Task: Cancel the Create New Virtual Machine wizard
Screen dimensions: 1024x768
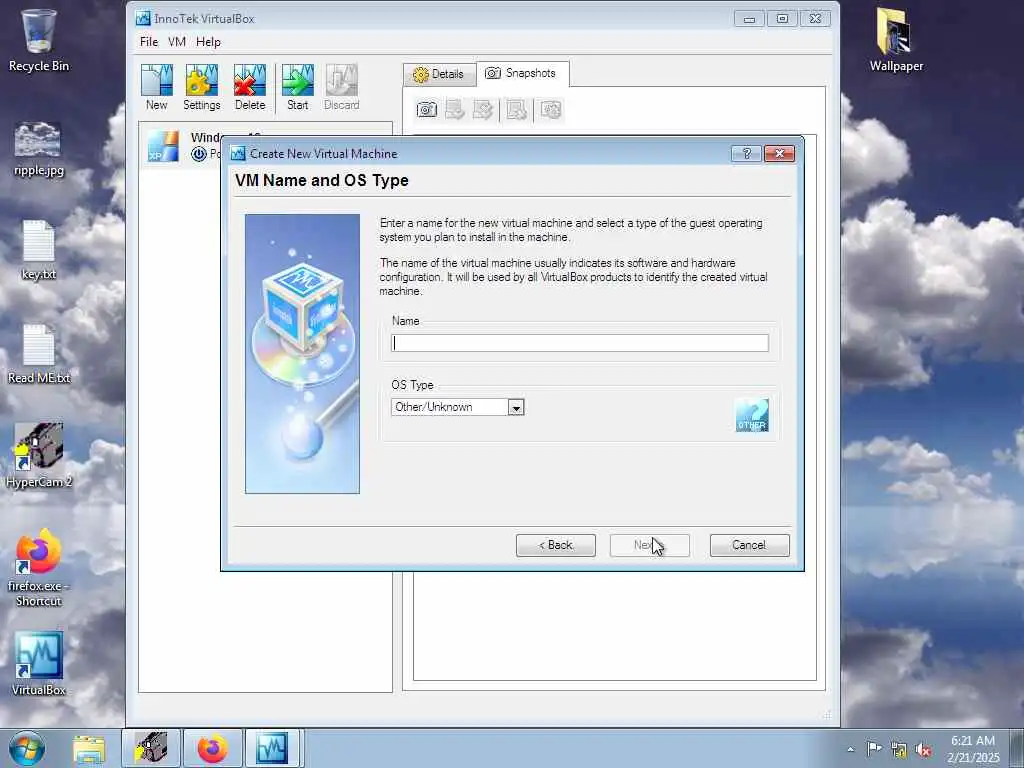Action: point(750,545)
